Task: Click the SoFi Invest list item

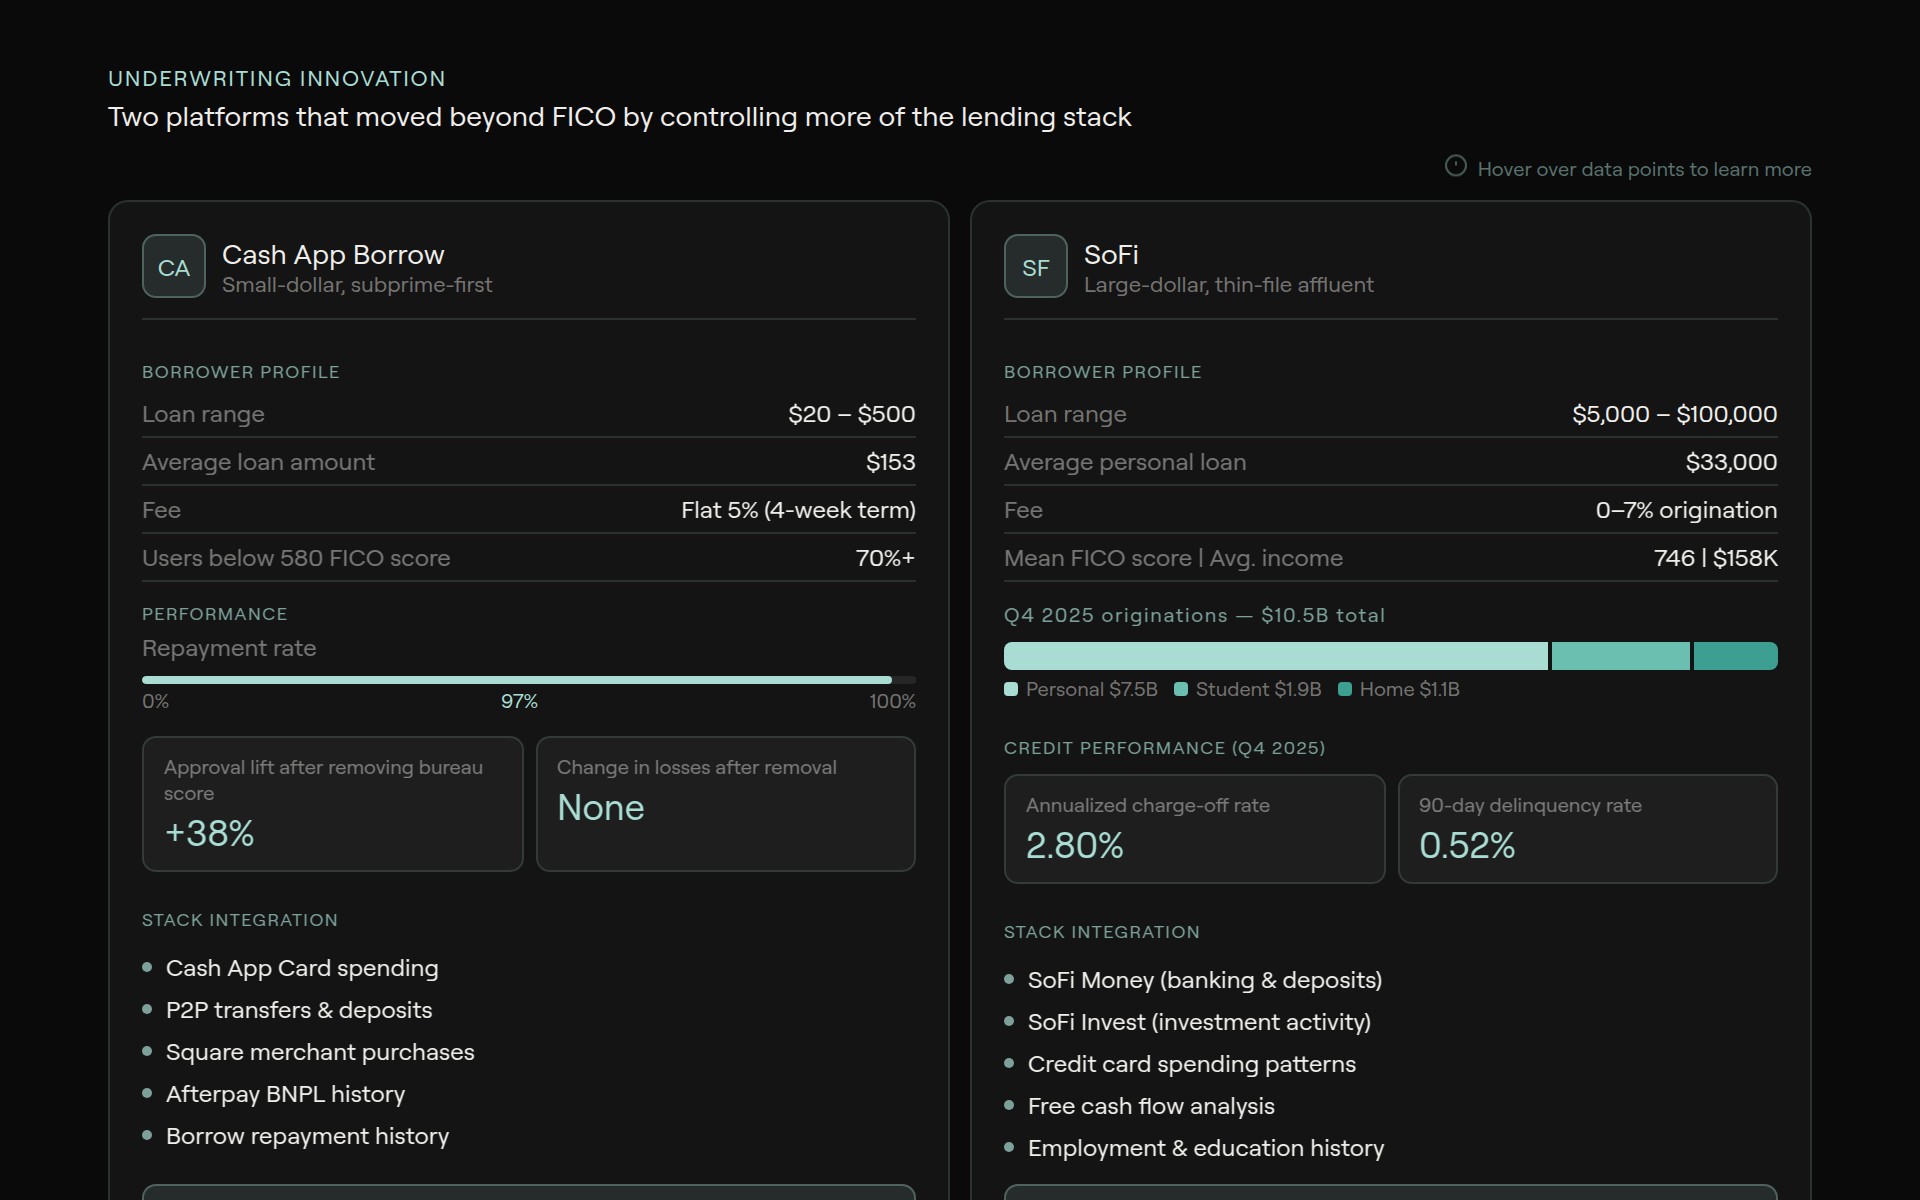Action: 1199,1022
